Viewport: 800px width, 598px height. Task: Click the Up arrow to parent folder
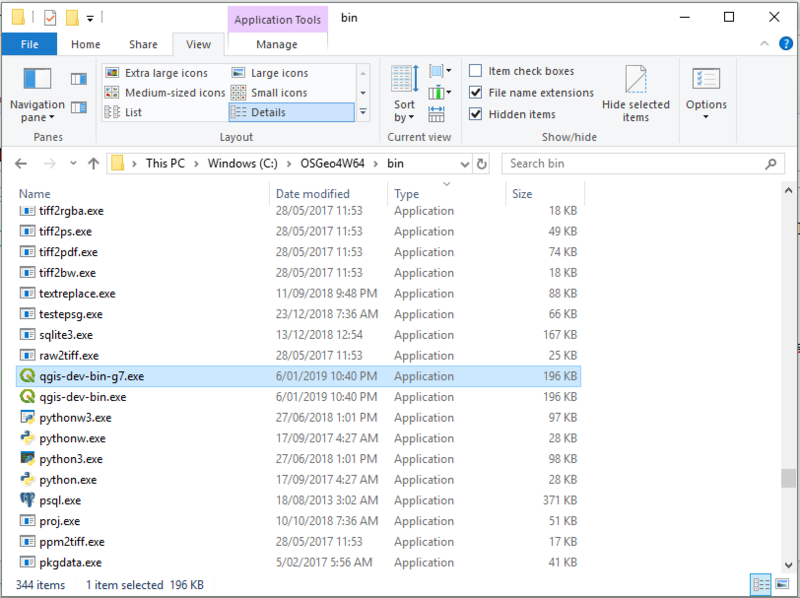tap(93, 164)
